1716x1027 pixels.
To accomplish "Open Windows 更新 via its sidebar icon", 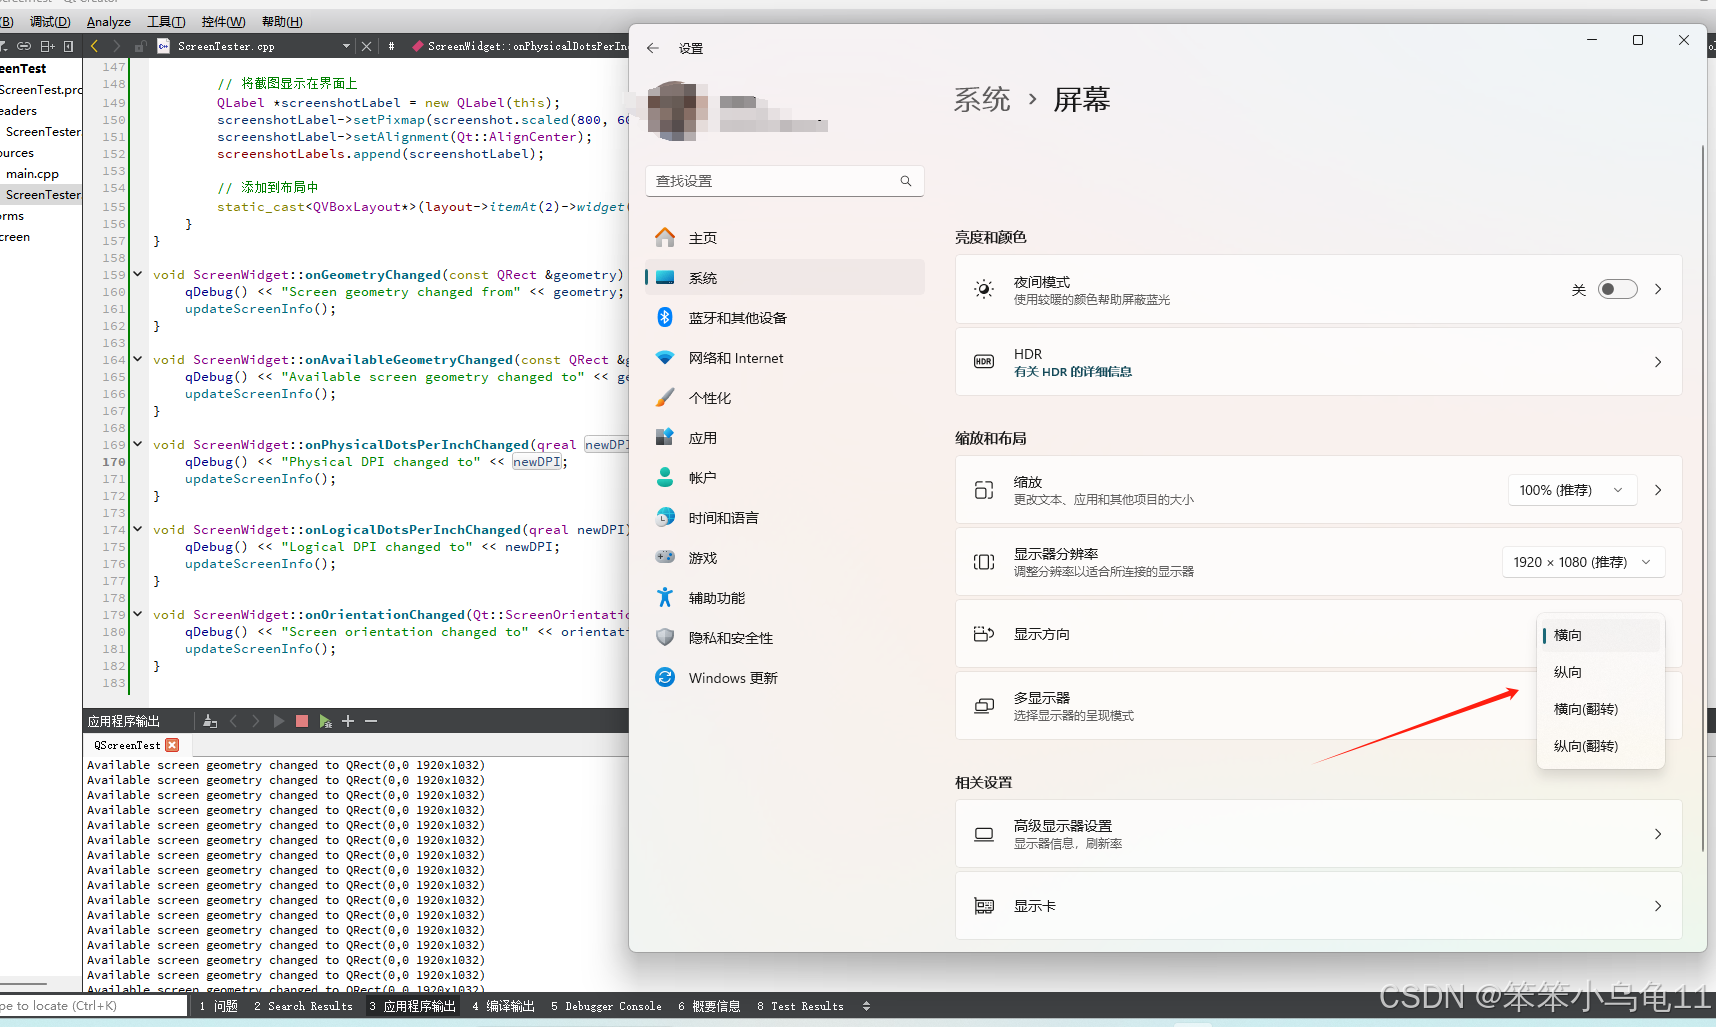I will (665, 677).
